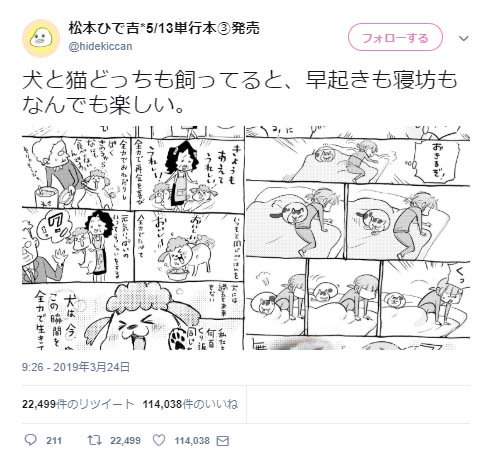
Task: Expand the tweet options chevron
Action: coord(463,38)
